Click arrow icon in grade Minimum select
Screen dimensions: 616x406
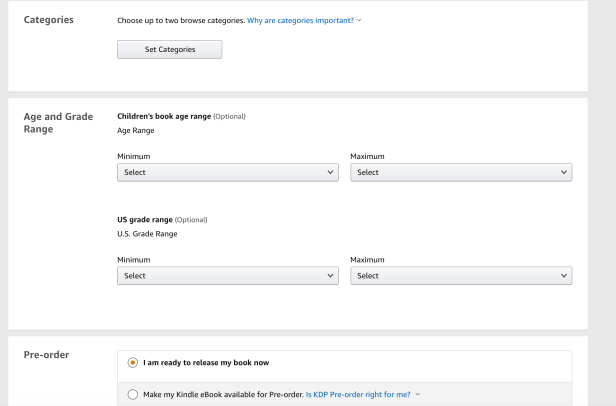click(331, 275)
